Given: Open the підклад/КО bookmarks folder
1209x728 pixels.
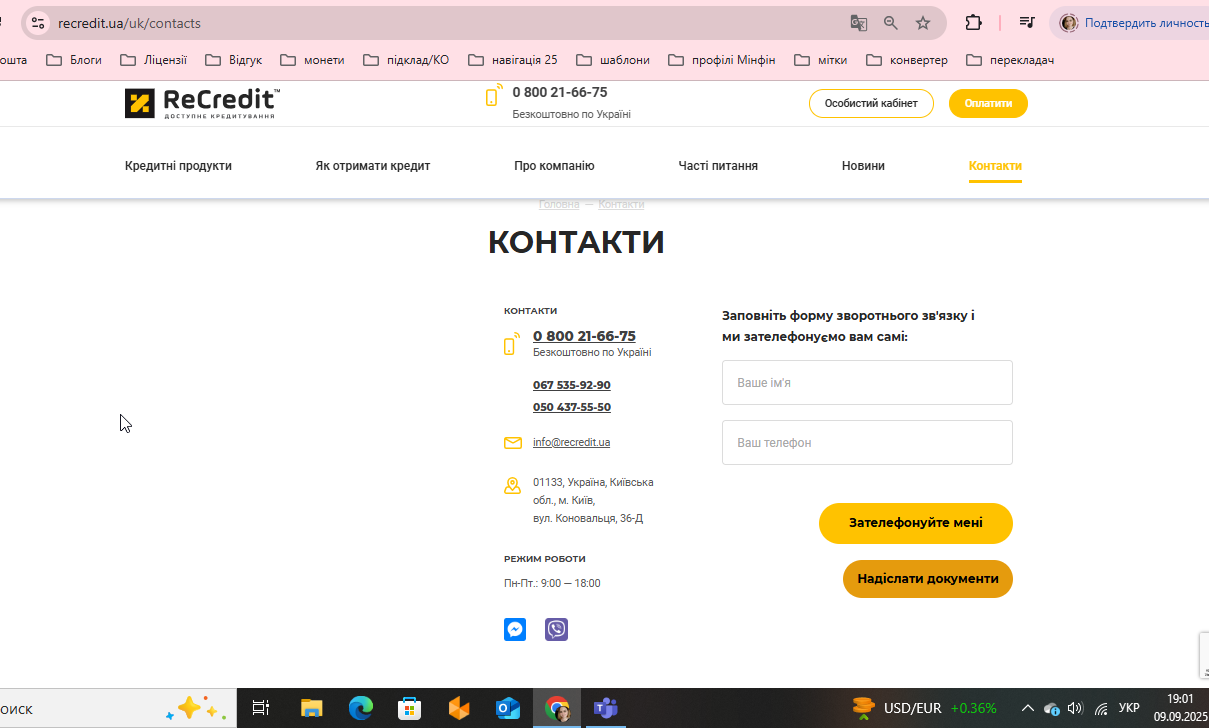Looking at the screenshot, I should point(405,60).
